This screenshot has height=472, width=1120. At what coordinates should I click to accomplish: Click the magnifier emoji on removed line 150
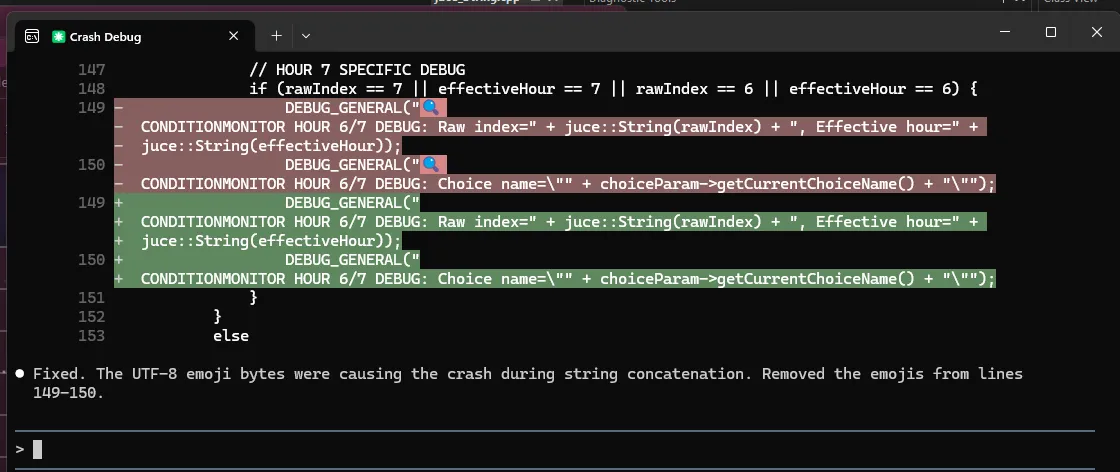(x=432, y=165)
